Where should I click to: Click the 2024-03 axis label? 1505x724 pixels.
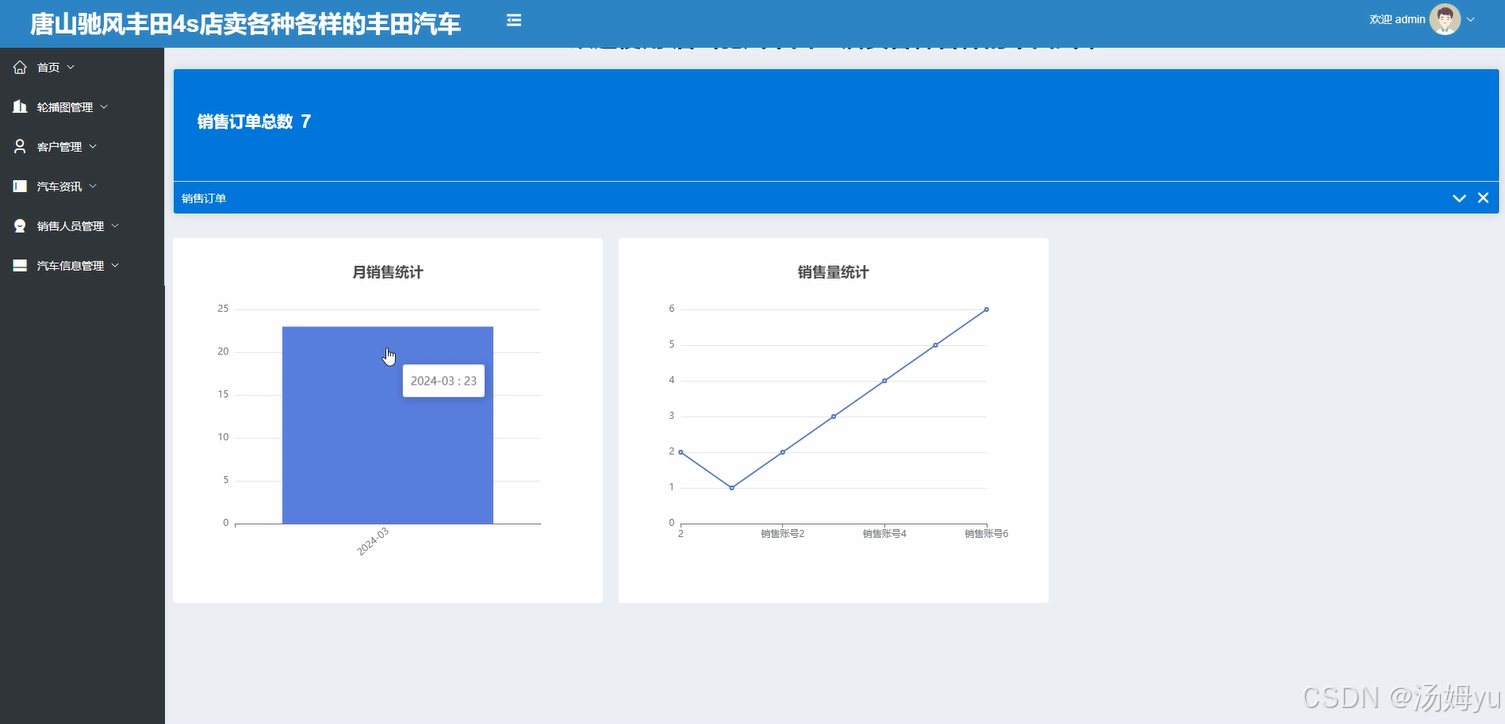[372, 542]
